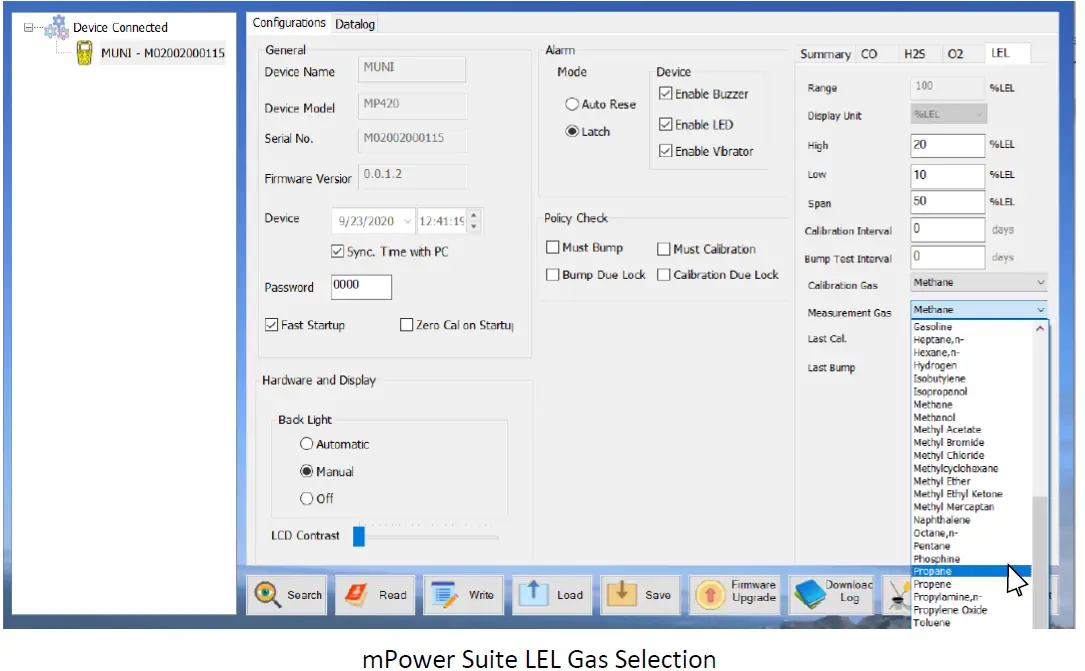This screenshot has width=1085, height=671.
Task: Toggle the Enable Buzzer checkbox
Action: click(666, 93)
